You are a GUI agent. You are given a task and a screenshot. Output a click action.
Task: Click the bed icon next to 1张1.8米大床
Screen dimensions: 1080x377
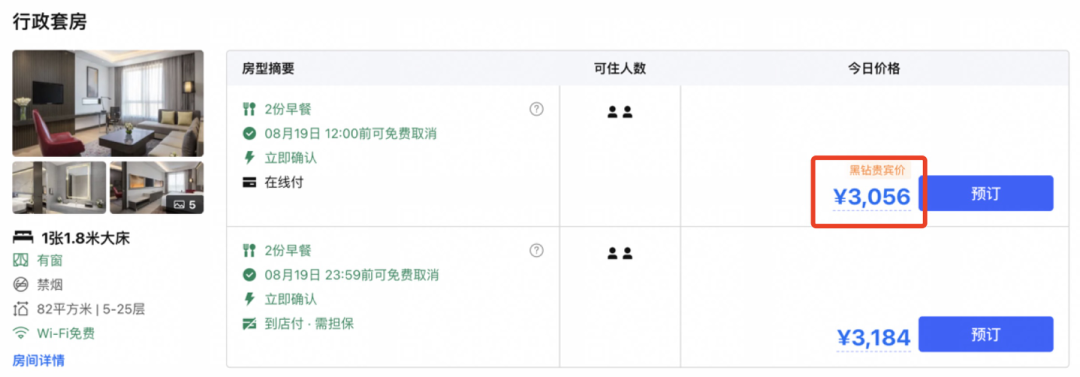point(23,238)
